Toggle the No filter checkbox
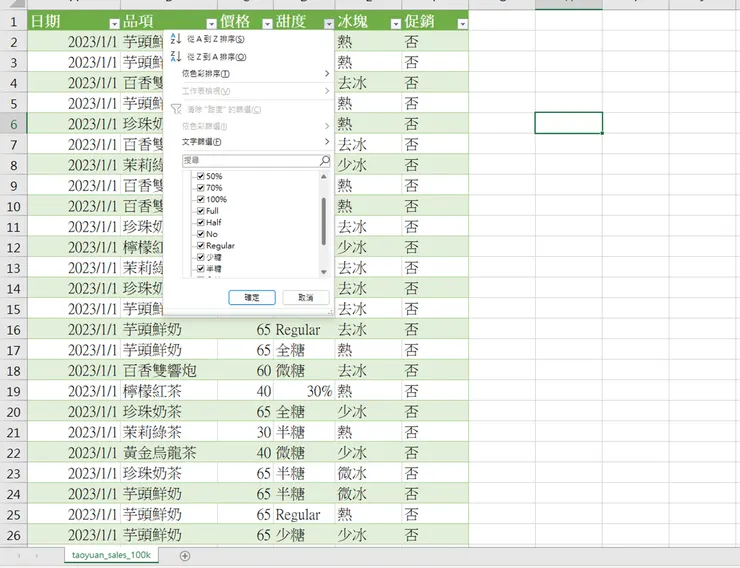This screenshot has height=568, width=740. pyautogui.click(x=201, y=234)
